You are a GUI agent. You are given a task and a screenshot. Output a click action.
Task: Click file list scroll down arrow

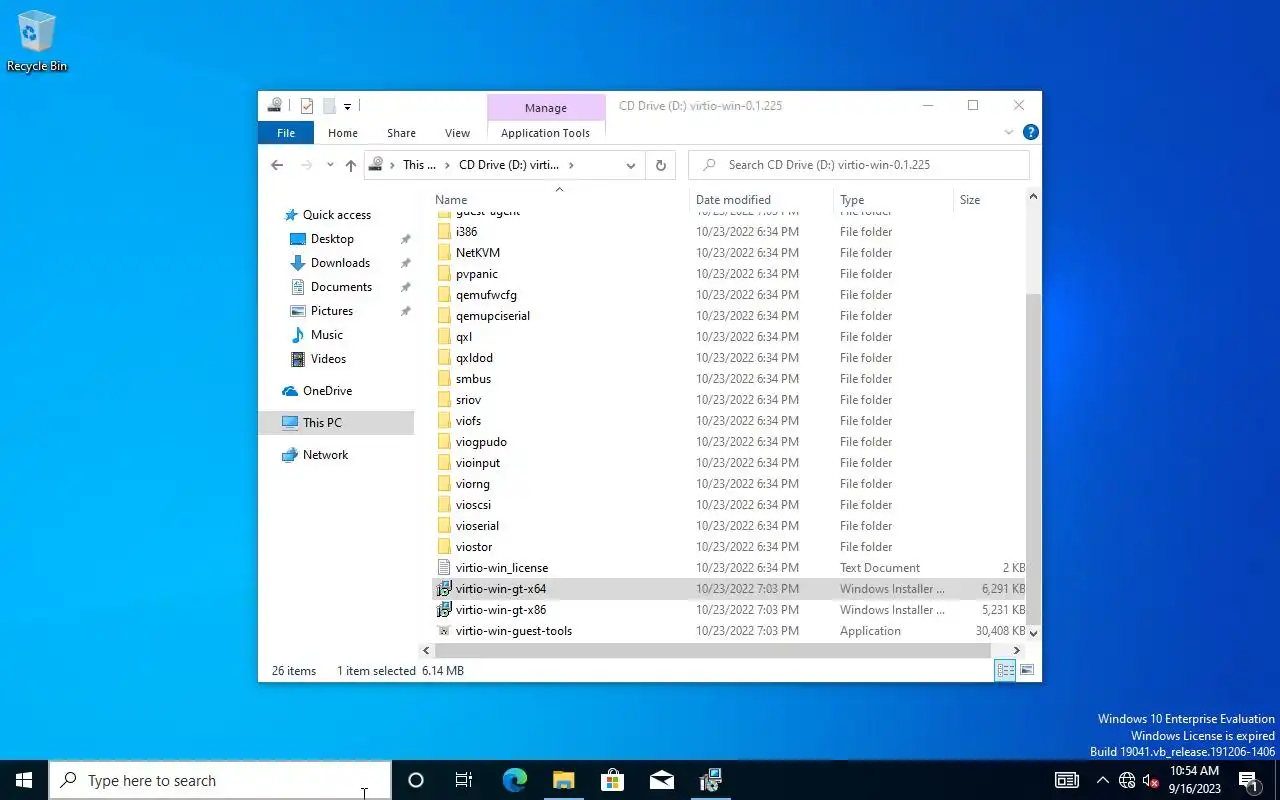(x=1033, y=632)
